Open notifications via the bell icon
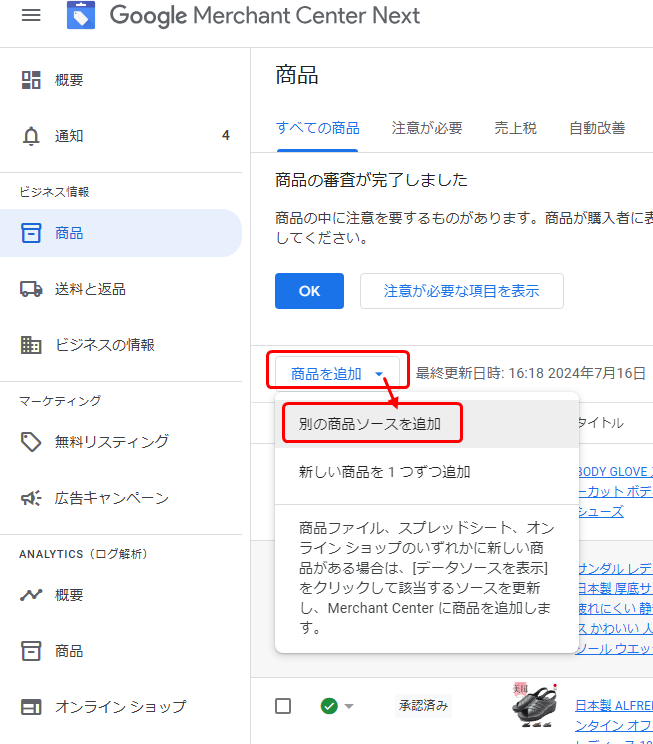Image resolution: width=653 pixels, height=744 pixels. coord(31,136)
